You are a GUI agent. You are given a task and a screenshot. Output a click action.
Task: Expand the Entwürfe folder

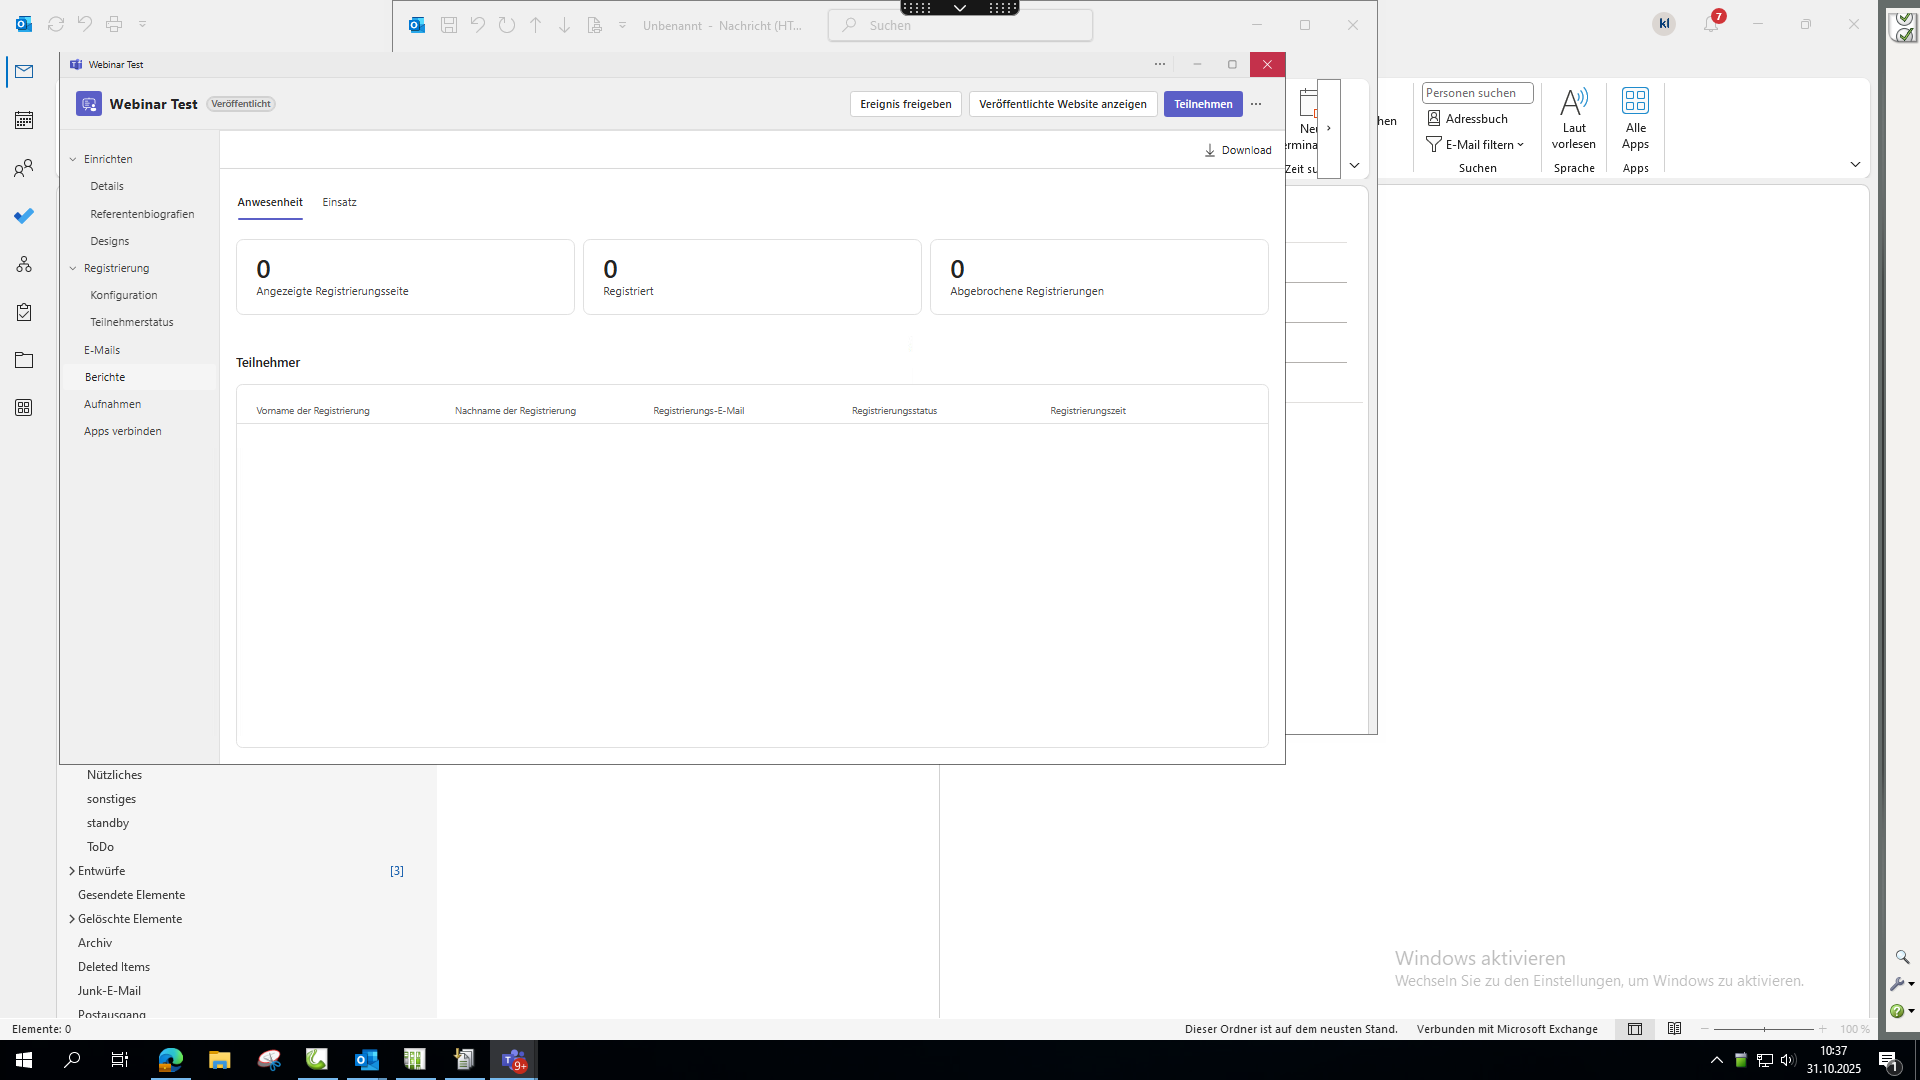click(x=72, y=871)
